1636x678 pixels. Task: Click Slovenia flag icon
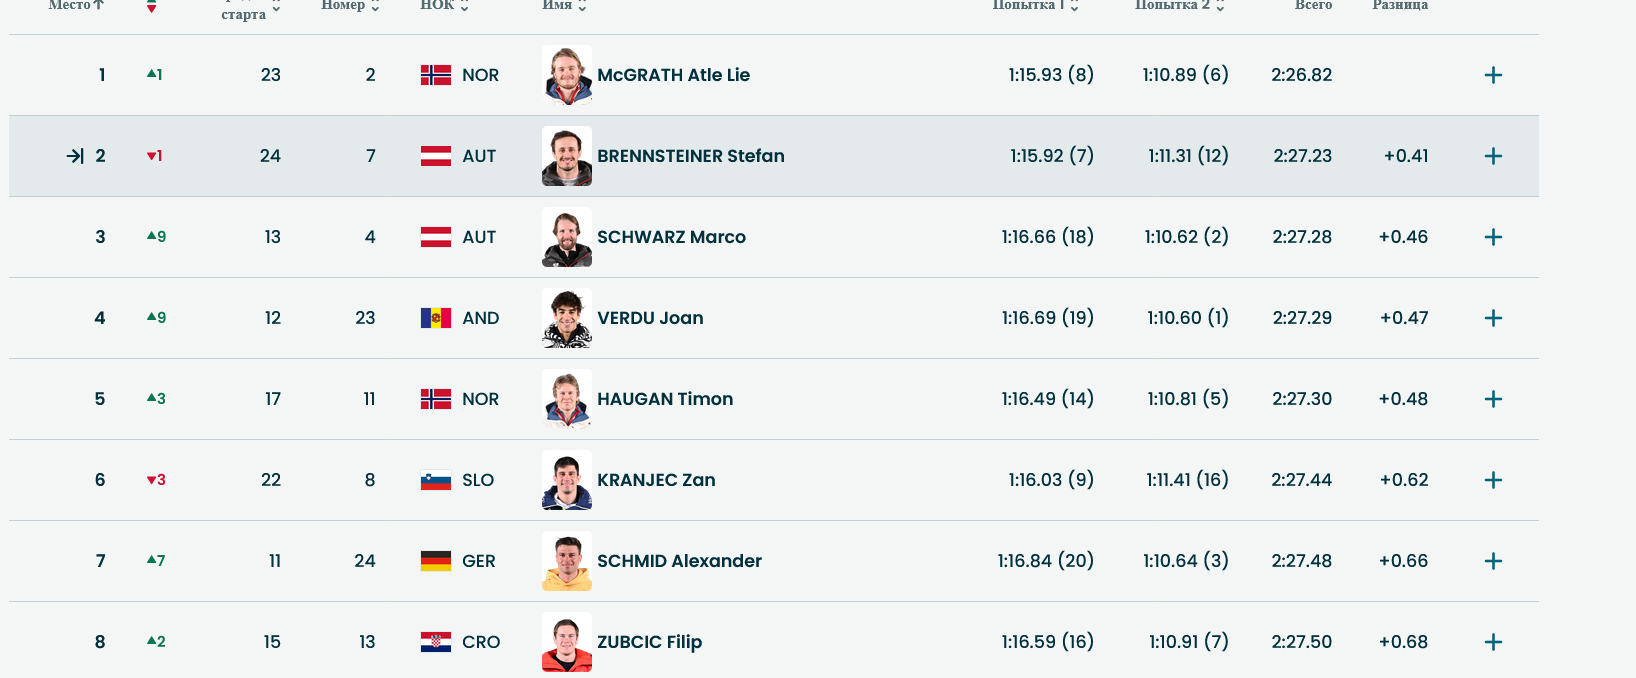(436, 480)
